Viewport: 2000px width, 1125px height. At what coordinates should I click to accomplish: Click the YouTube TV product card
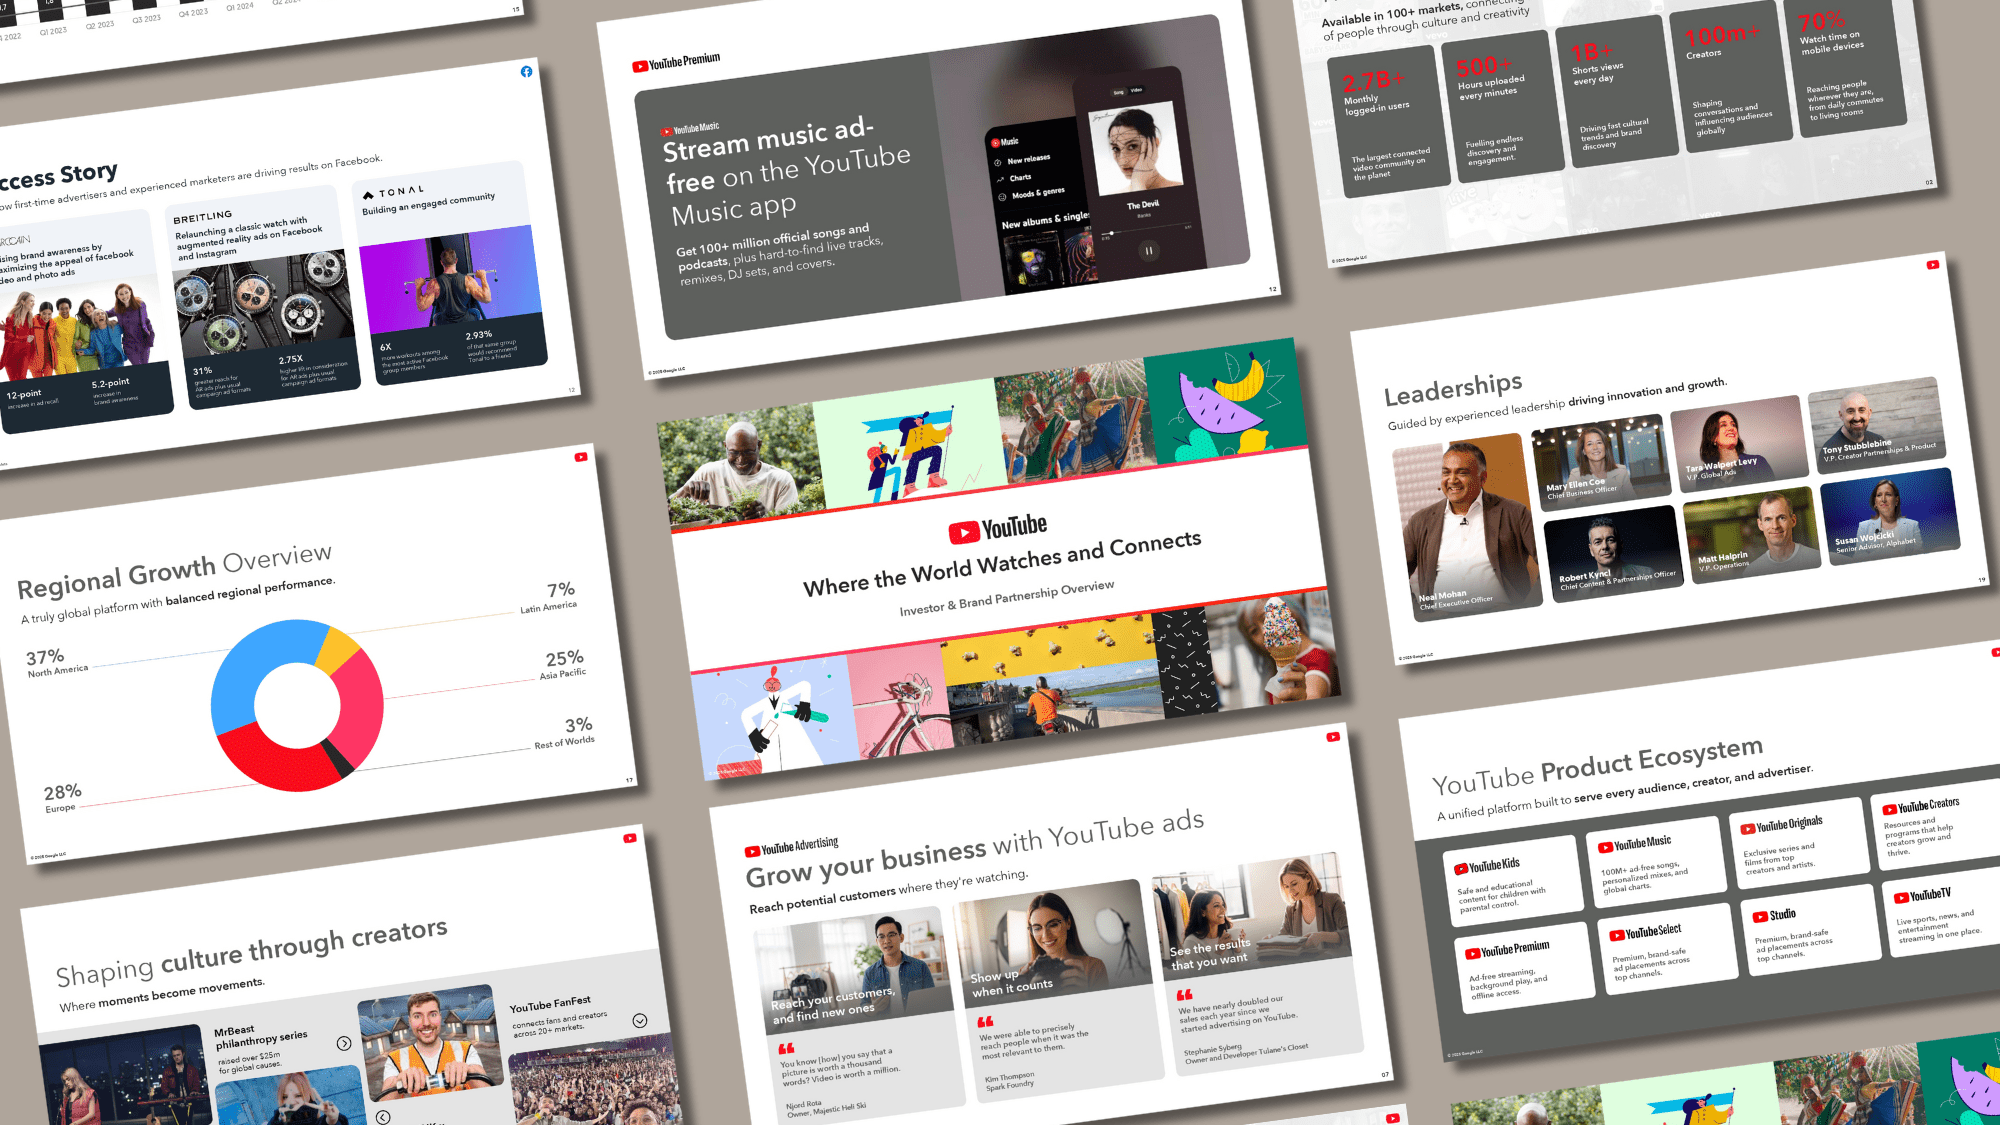click(x=1940, y=915)
